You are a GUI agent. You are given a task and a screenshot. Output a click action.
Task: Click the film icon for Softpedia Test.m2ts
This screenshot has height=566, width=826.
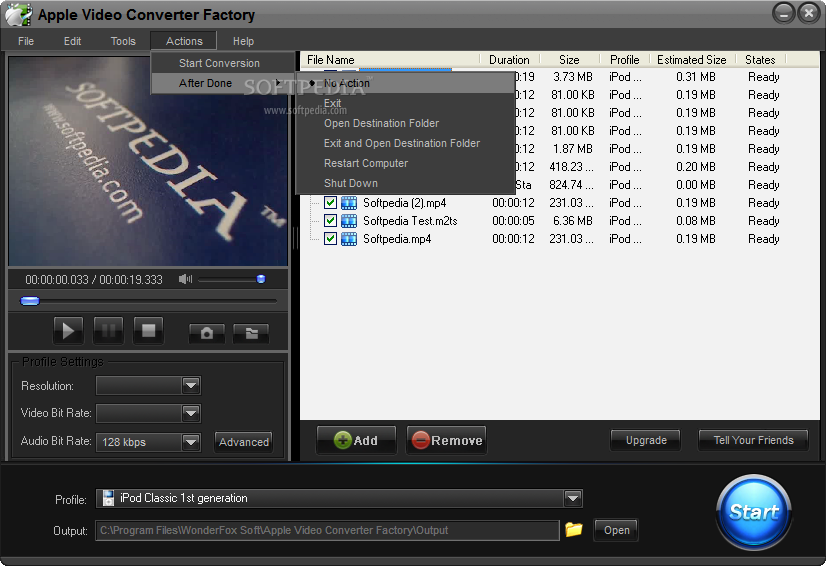(x=349, y=221)
